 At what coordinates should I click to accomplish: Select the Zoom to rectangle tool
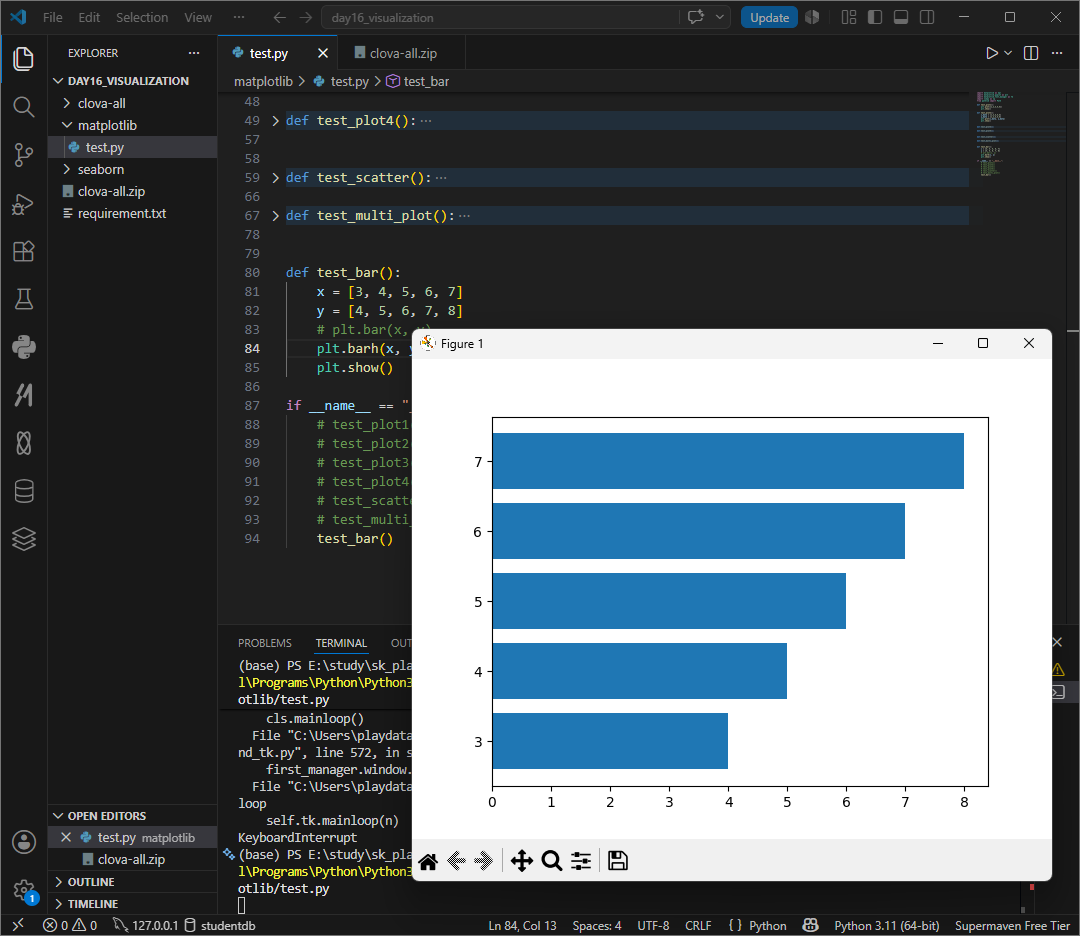(551, 861)
